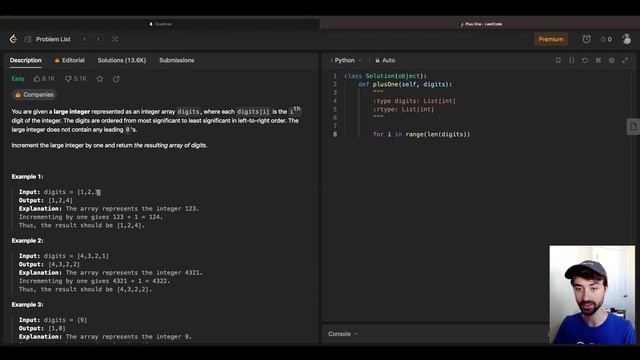Open the Submissions tab

coord(177,60)
